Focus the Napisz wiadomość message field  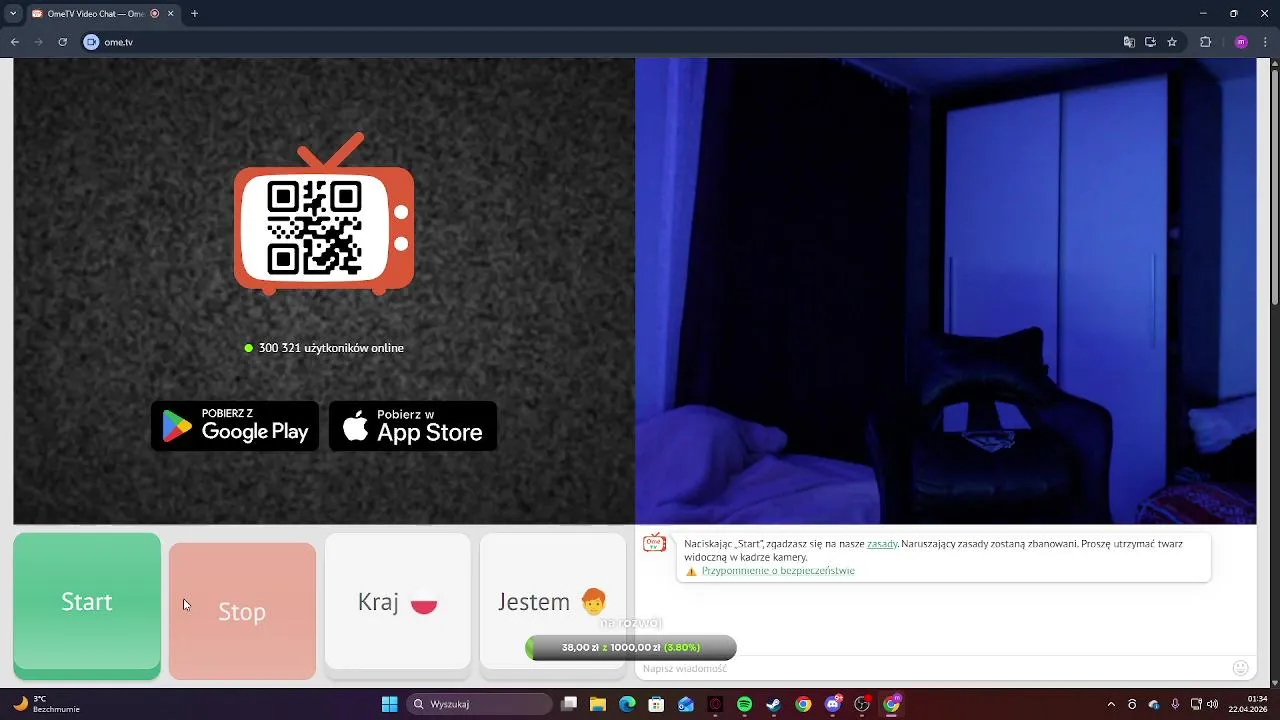(935, 668)
